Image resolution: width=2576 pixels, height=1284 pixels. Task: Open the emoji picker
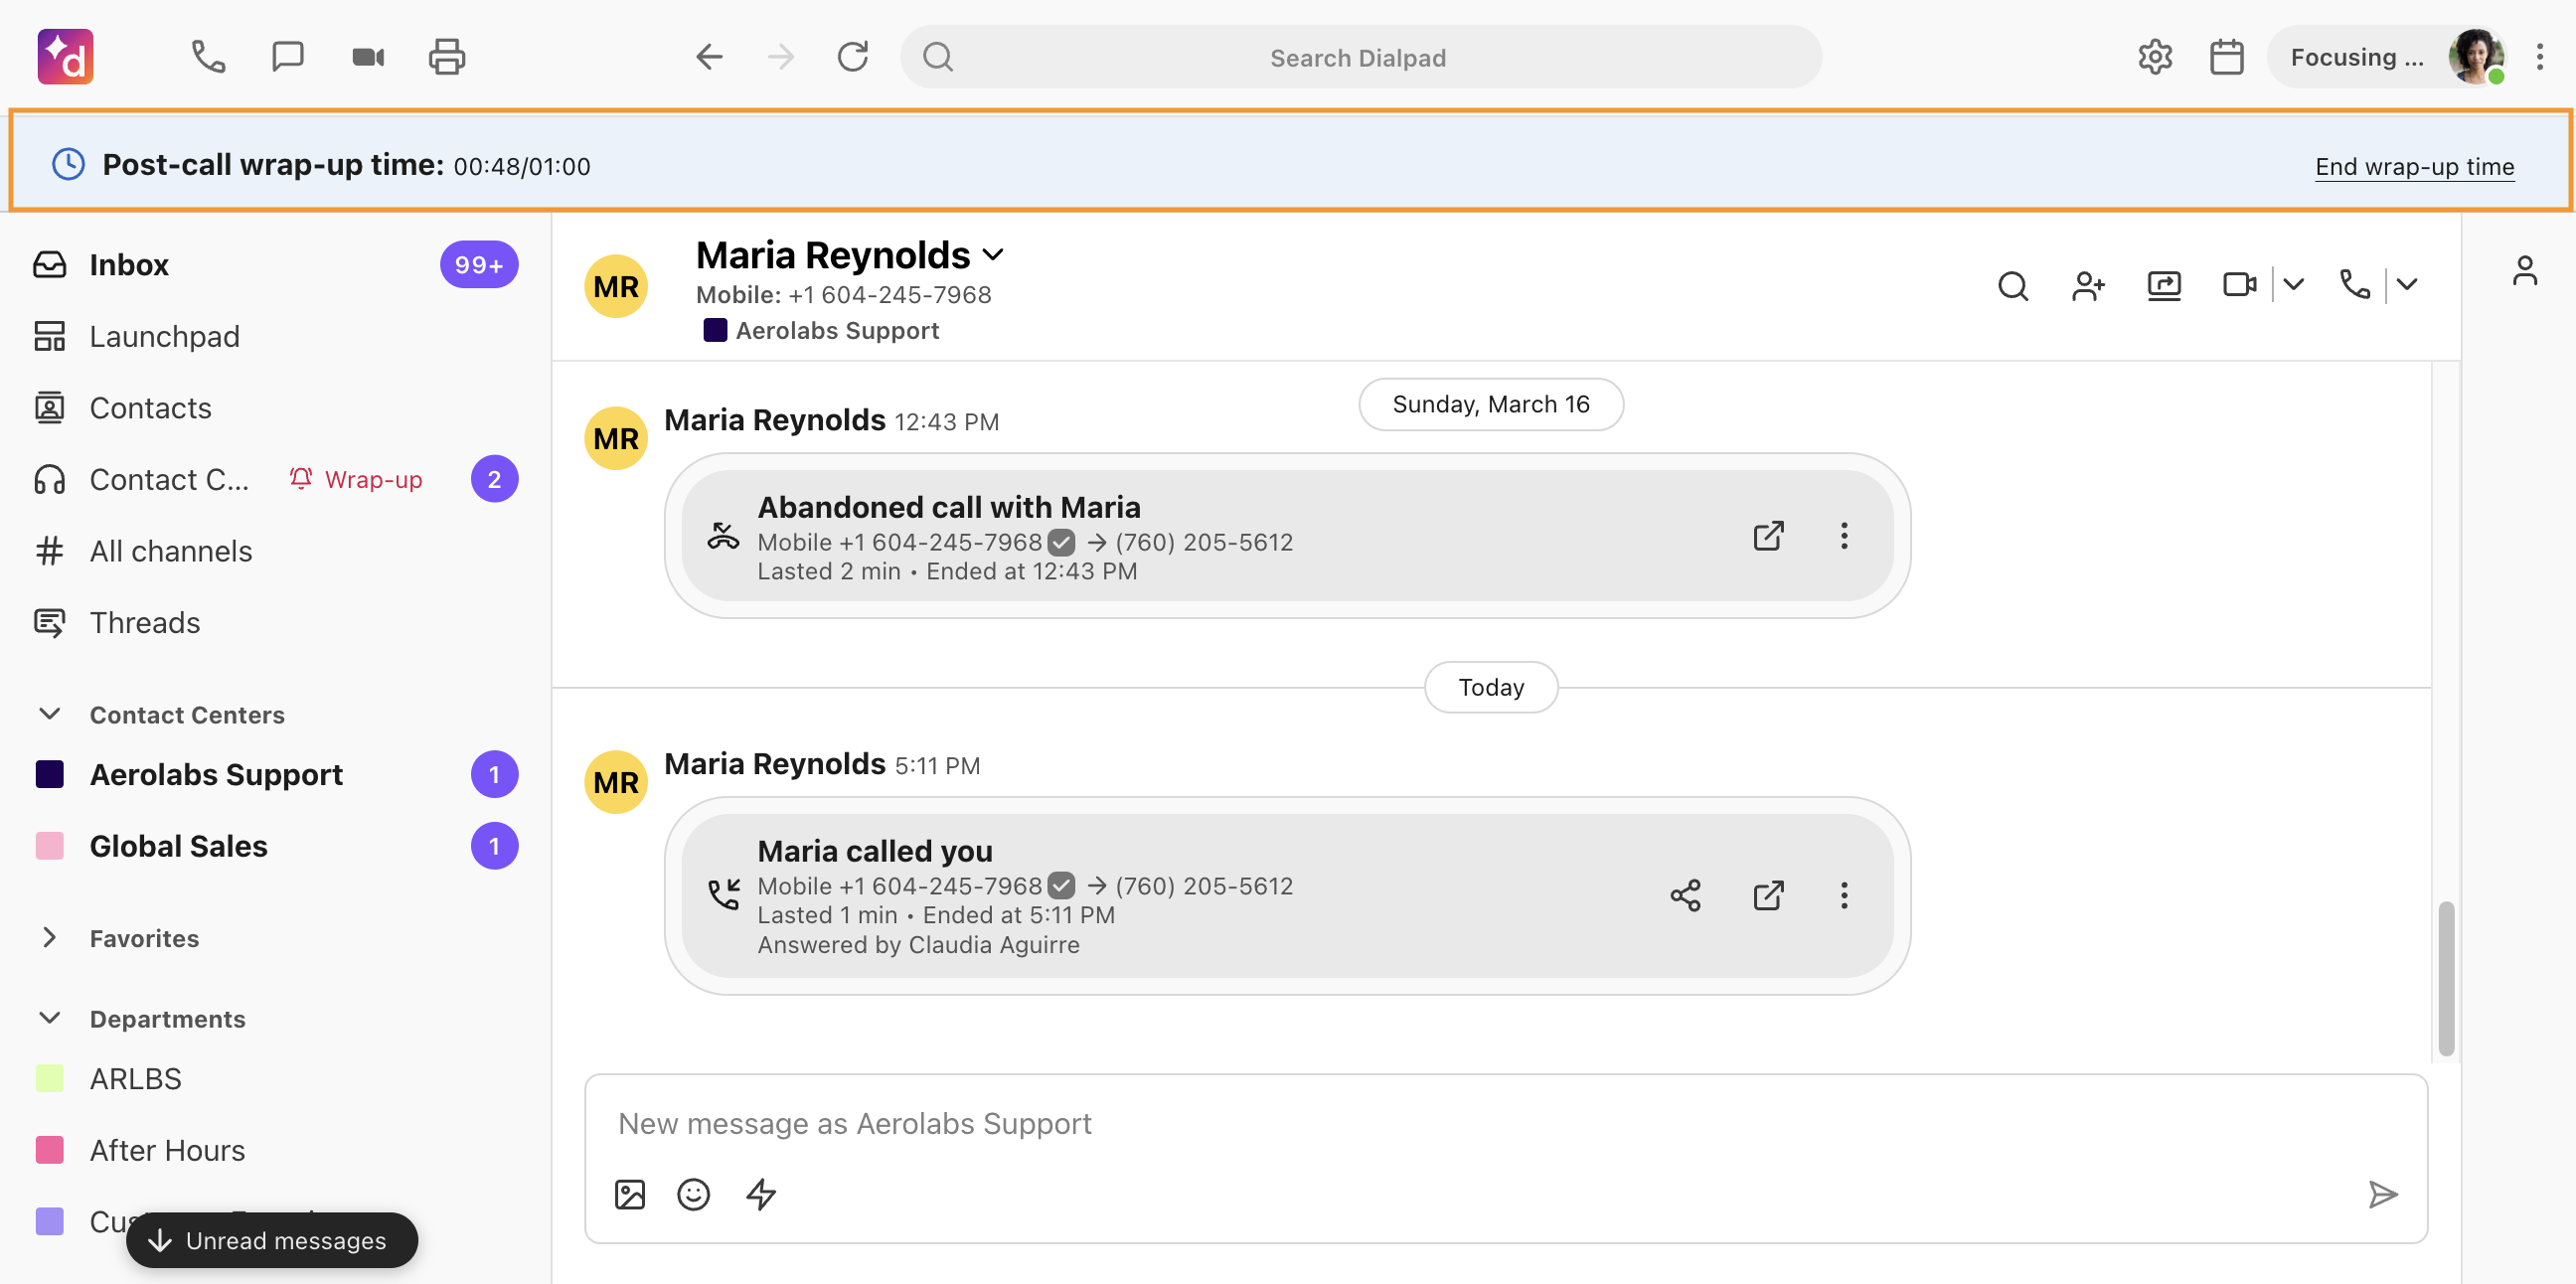point(693,1194)
